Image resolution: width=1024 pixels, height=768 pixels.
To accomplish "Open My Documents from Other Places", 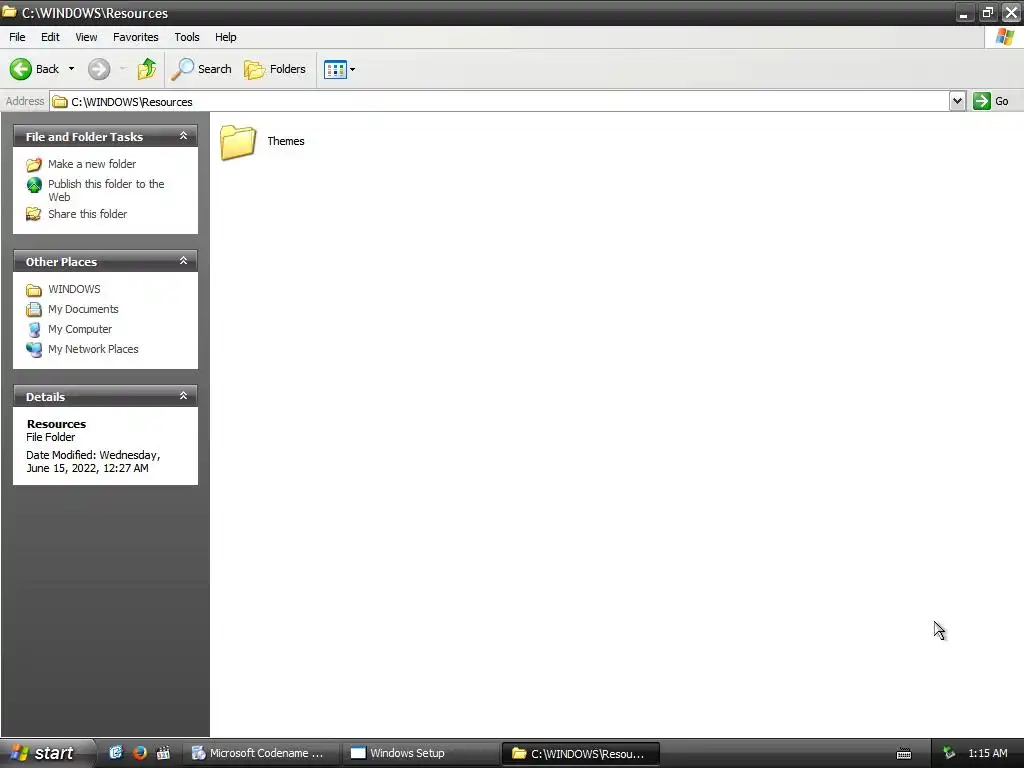I will coord(83,309).
